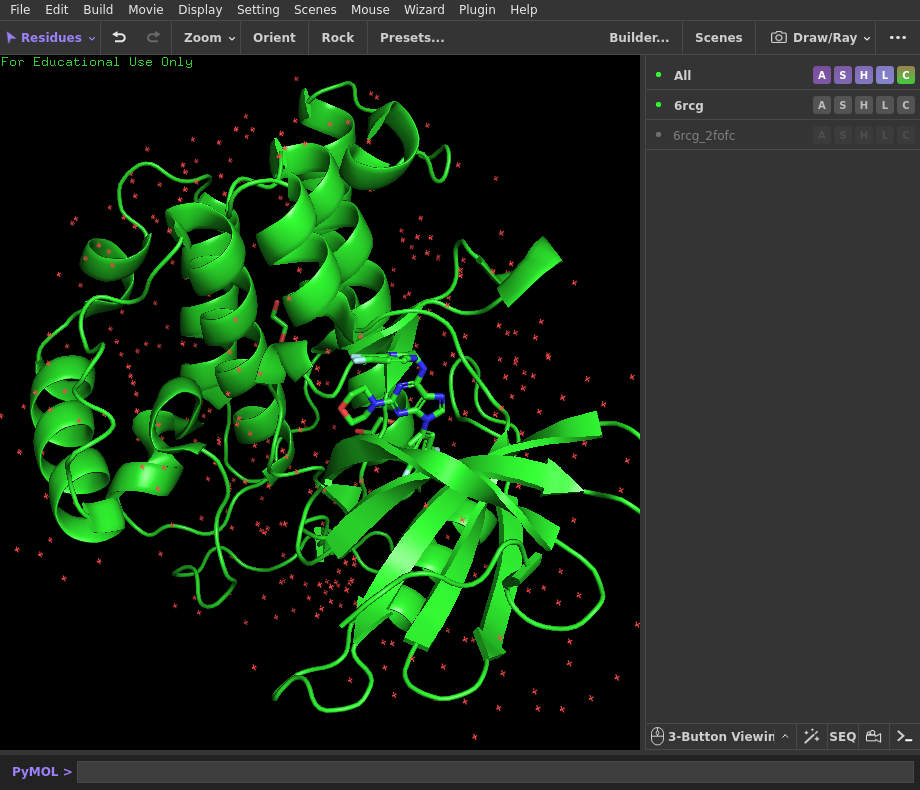
Task: Click the magic wand icon near SEQ
Action: pyautogui.click(x=812, y=736)
